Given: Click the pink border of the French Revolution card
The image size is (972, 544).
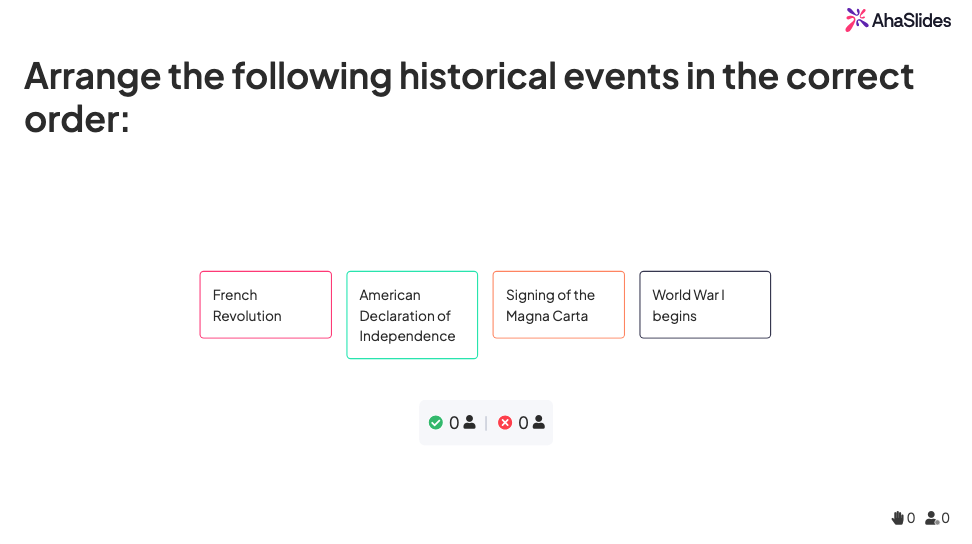Looking at the screenshot, I should click(200, 305).
